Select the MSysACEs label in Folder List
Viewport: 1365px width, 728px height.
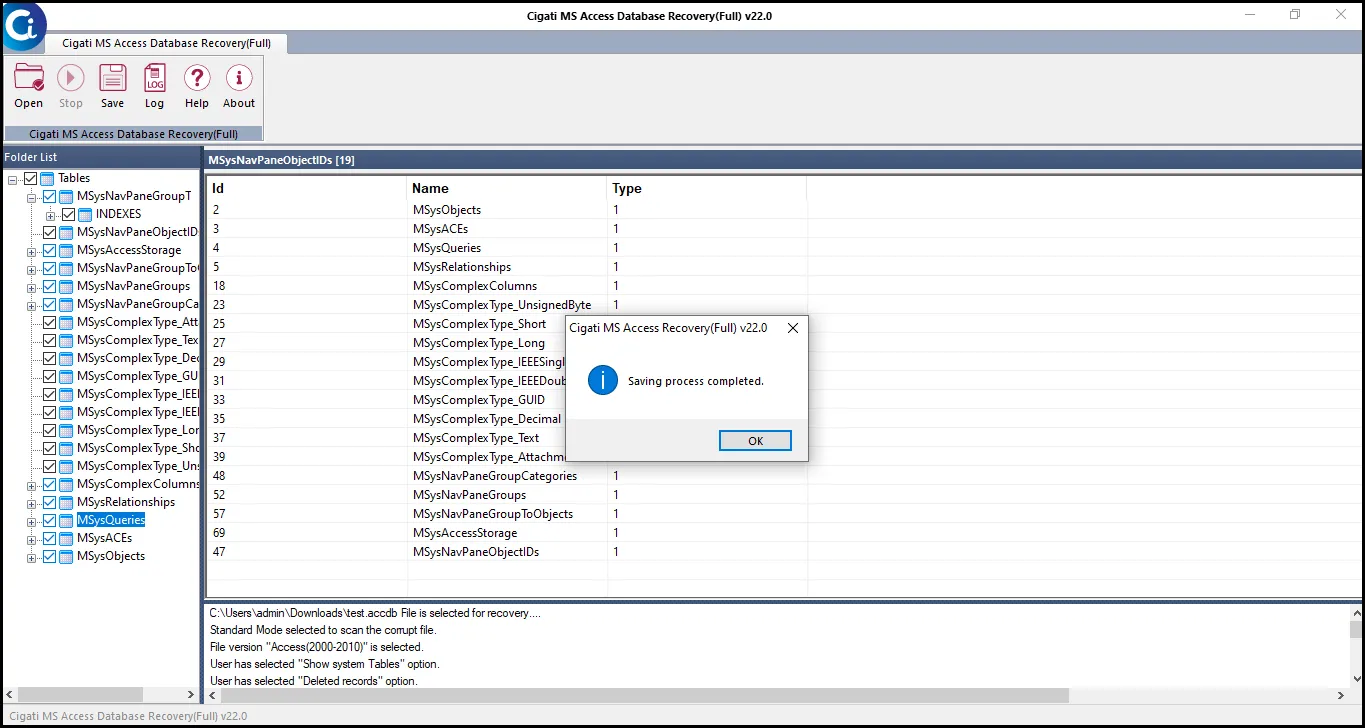coord(104,538)
